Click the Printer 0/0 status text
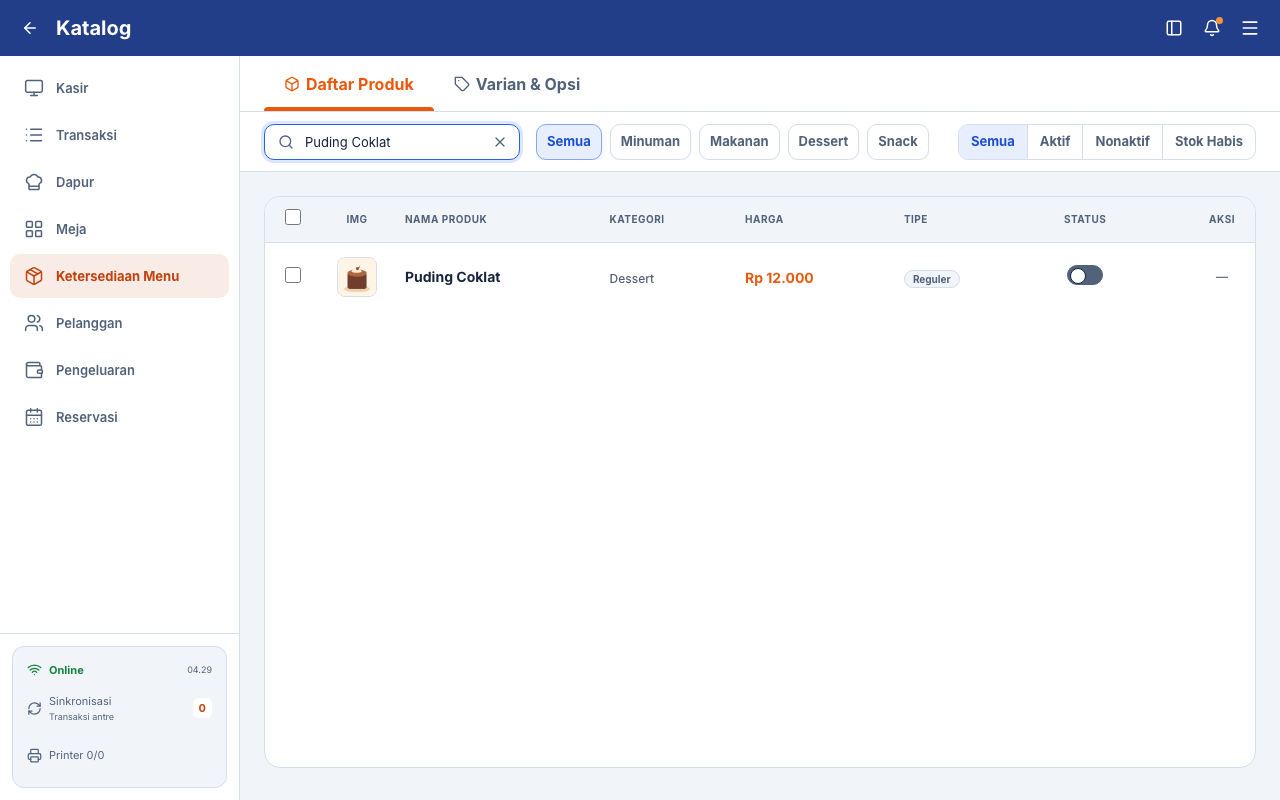 77,755
